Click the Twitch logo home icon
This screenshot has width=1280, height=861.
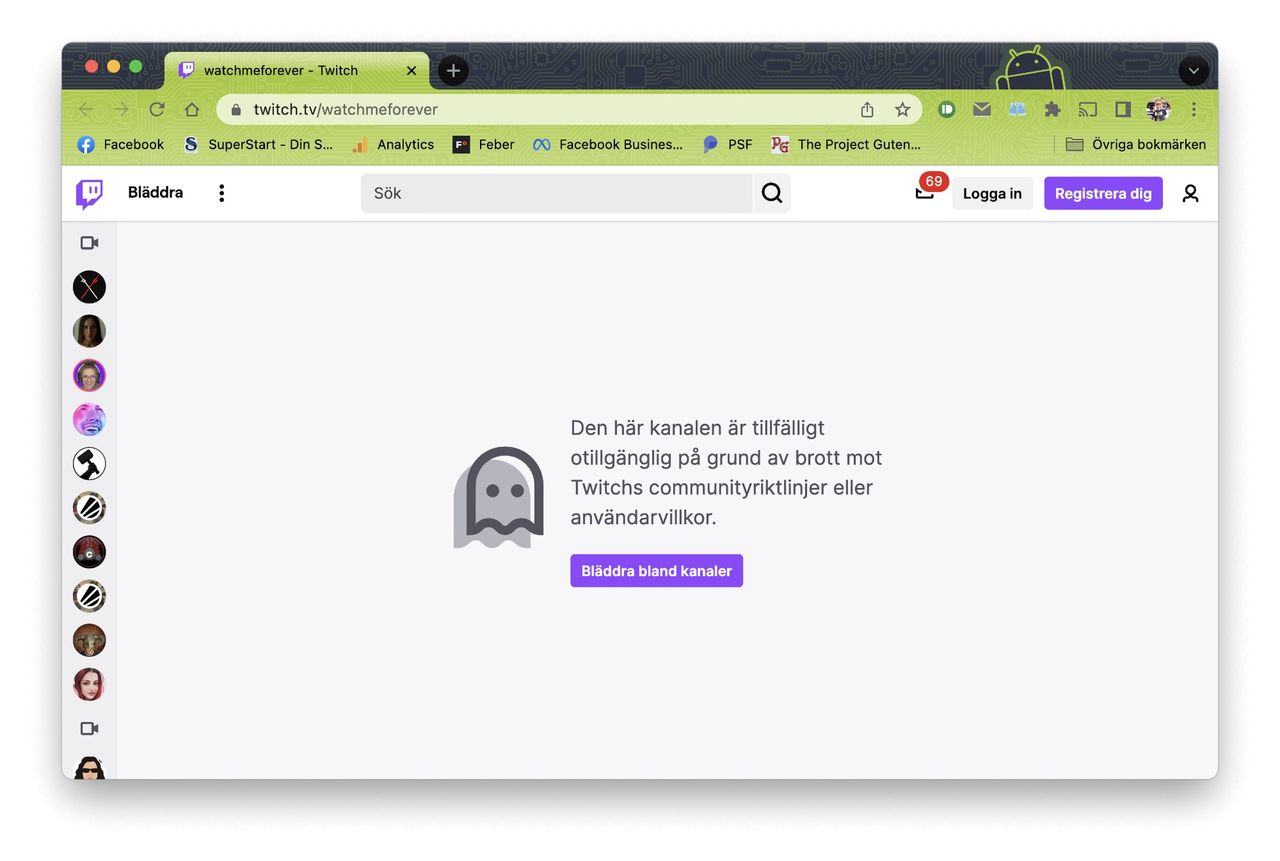(x=89, y=193)
